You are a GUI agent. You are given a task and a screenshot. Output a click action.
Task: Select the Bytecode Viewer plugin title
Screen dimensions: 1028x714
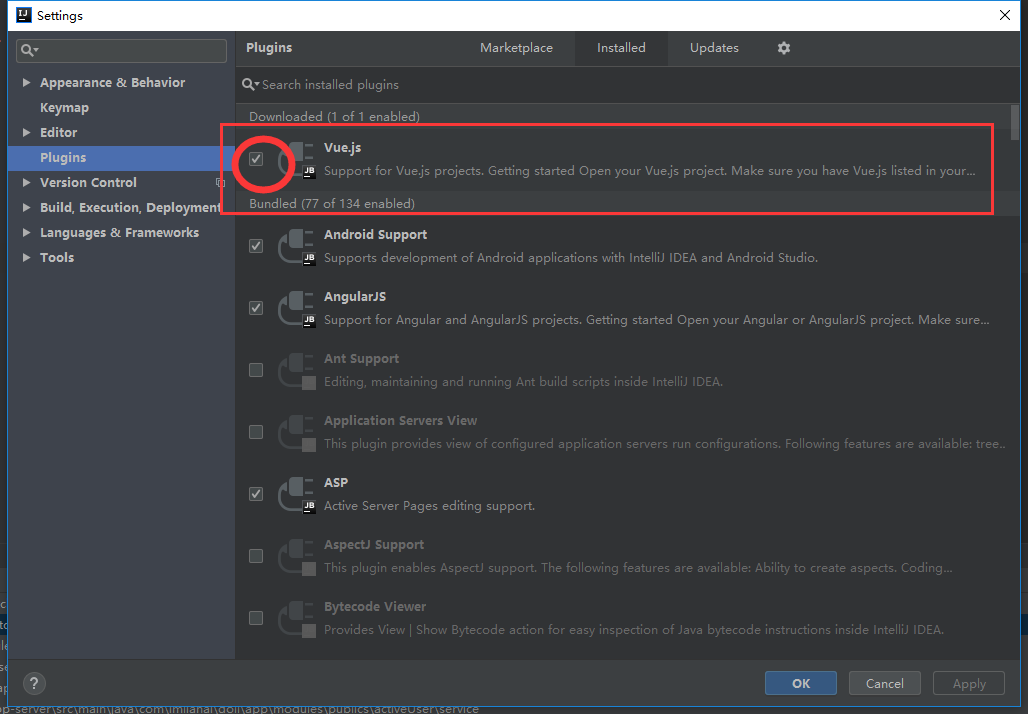tap(375, 606)
